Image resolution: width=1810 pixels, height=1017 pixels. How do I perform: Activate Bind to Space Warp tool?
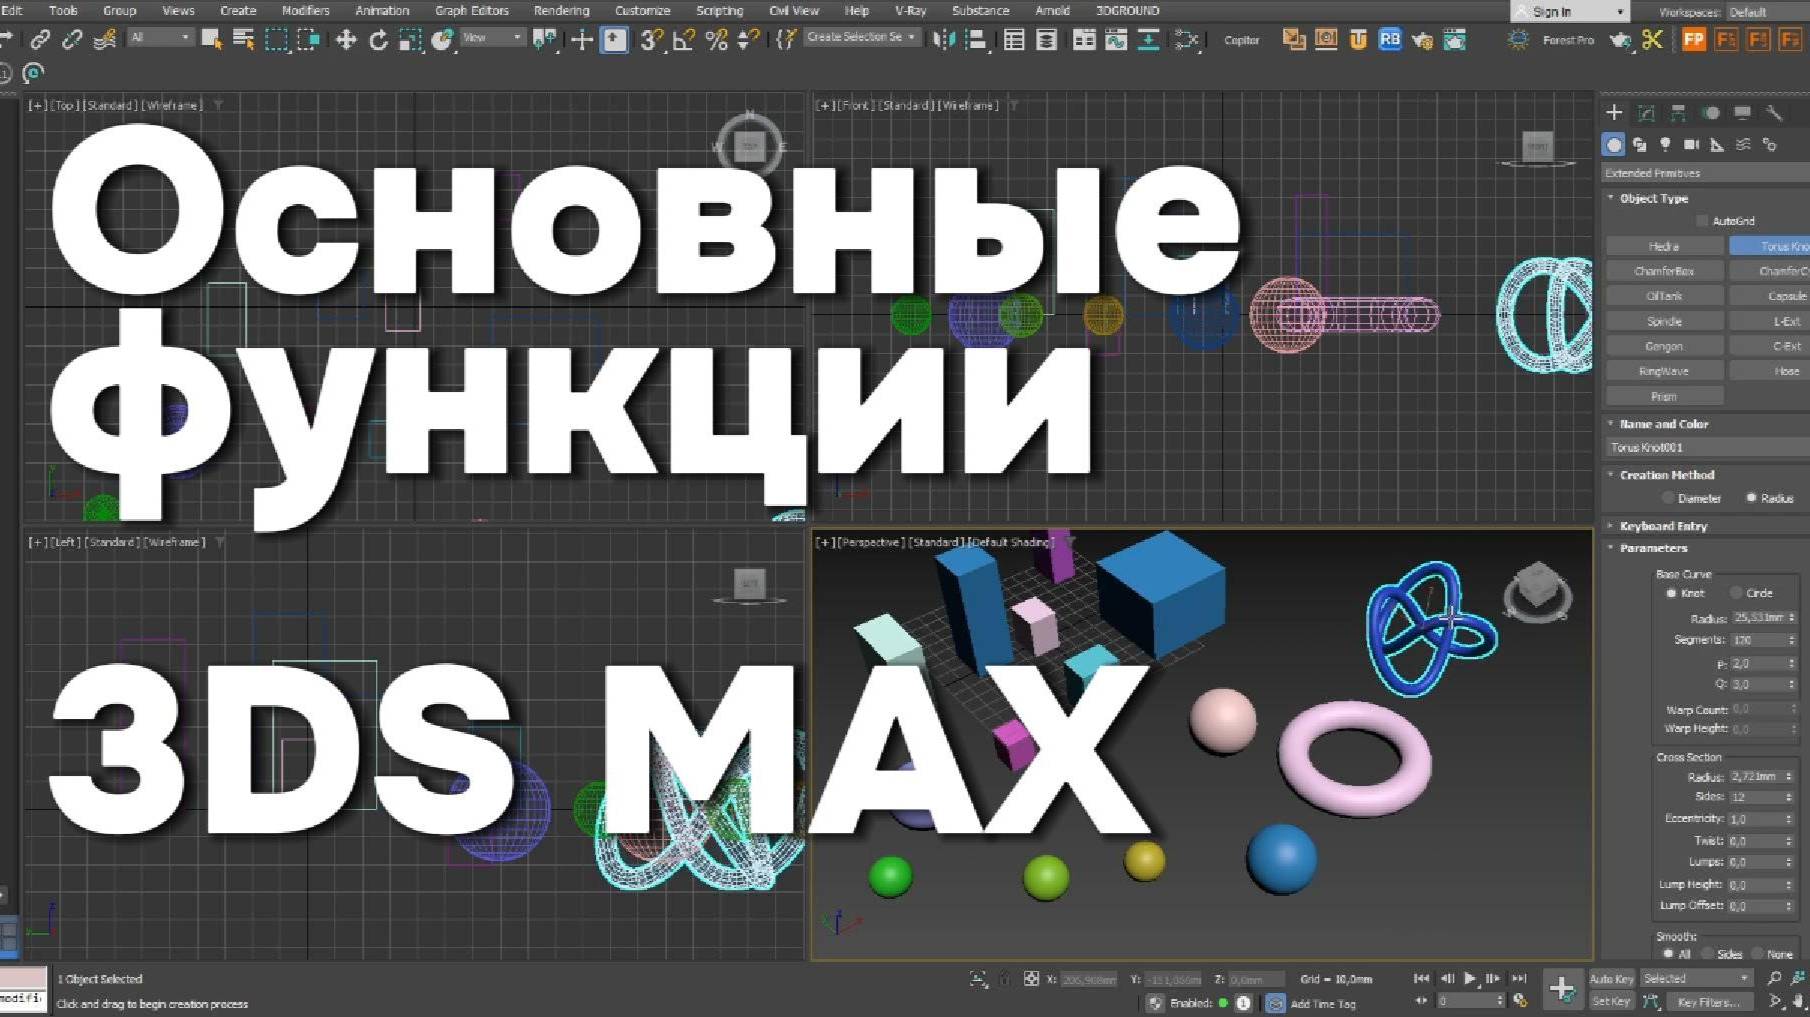[104, 40]
